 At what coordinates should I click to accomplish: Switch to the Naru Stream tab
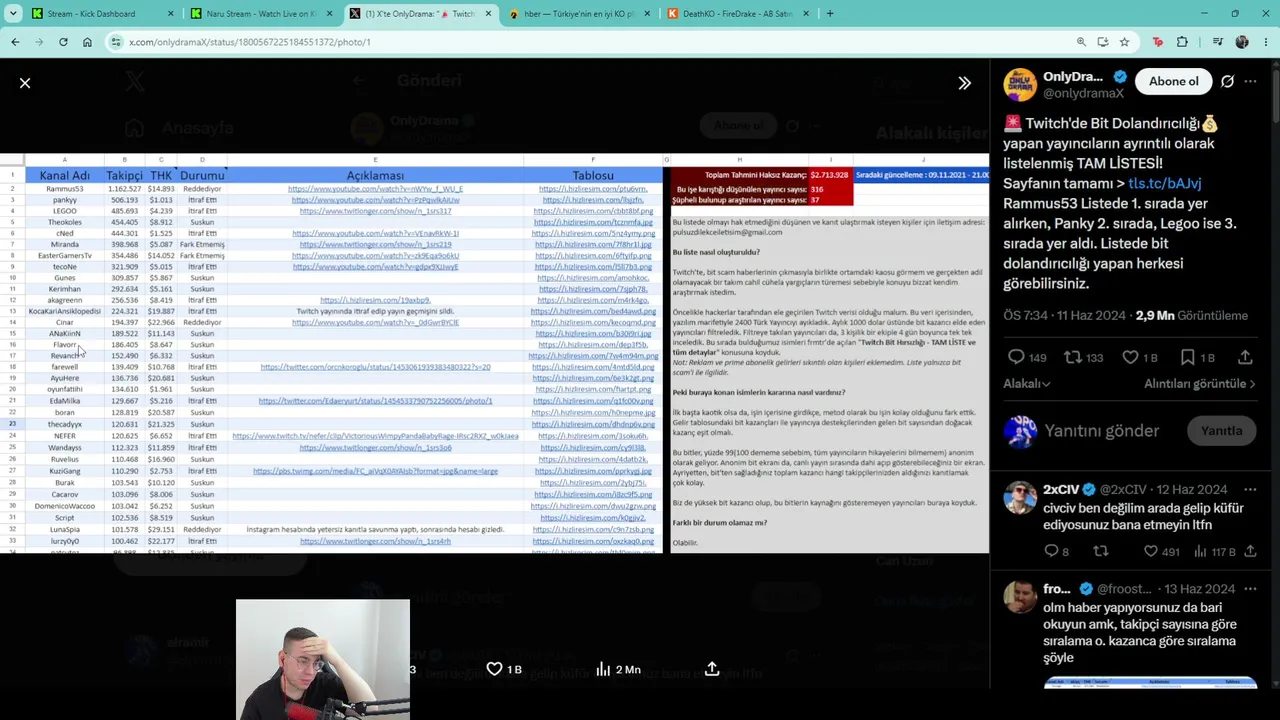pos(260,14)
